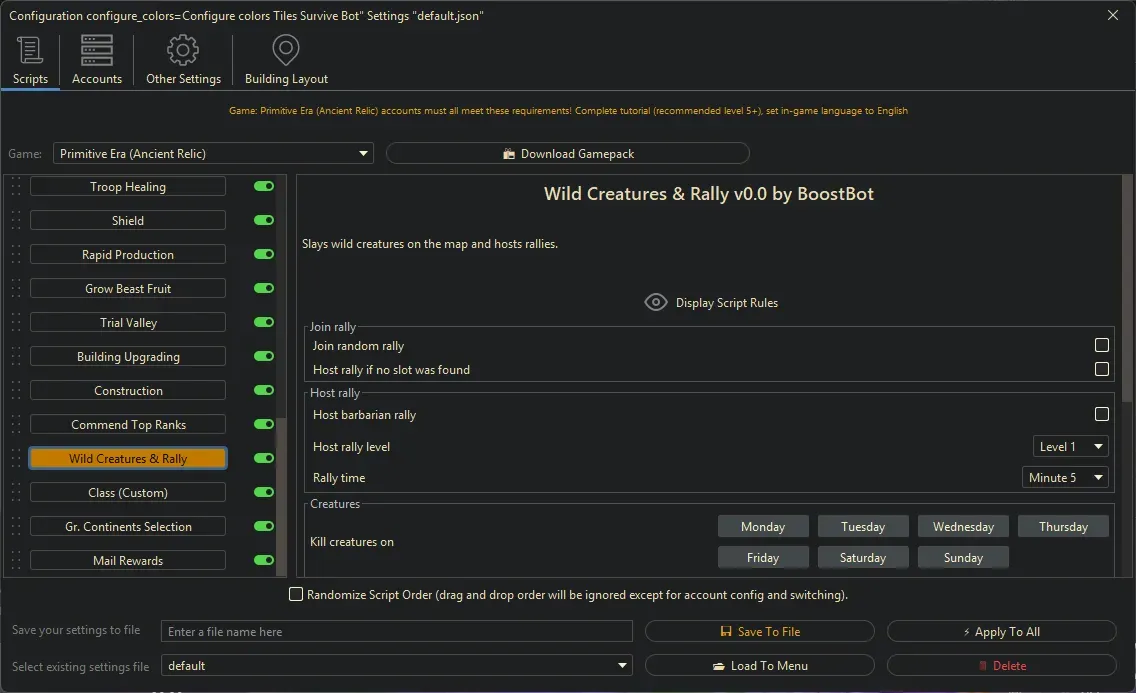Open the Other Settings gear icon
This screenshot has height=693, width=1136.
tap(183, 50)
